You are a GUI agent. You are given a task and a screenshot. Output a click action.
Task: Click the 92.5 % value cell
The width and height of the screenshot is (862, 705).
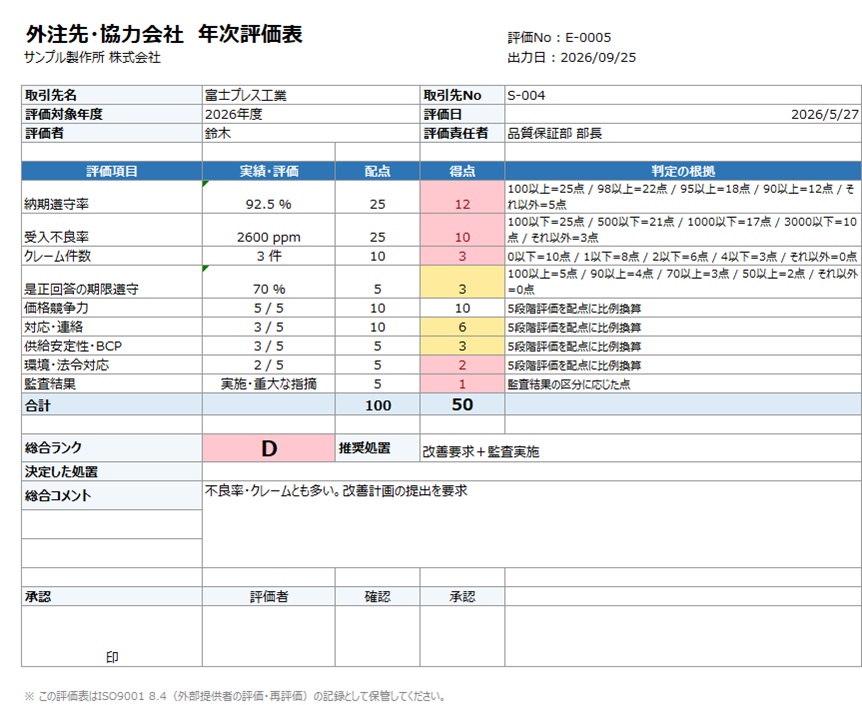(269, 197)
